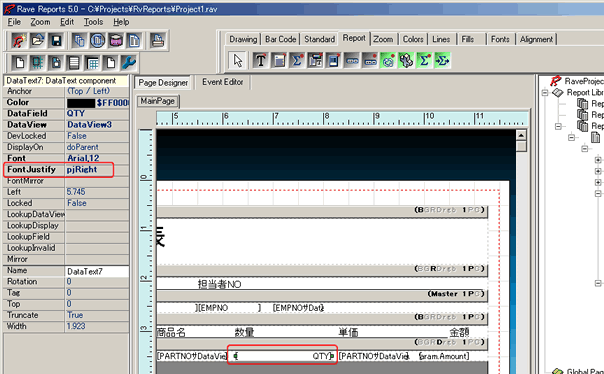This screenshot has width=604, height=374.
Task: Click the Name field containing DataText7
Action: point(97,271)
